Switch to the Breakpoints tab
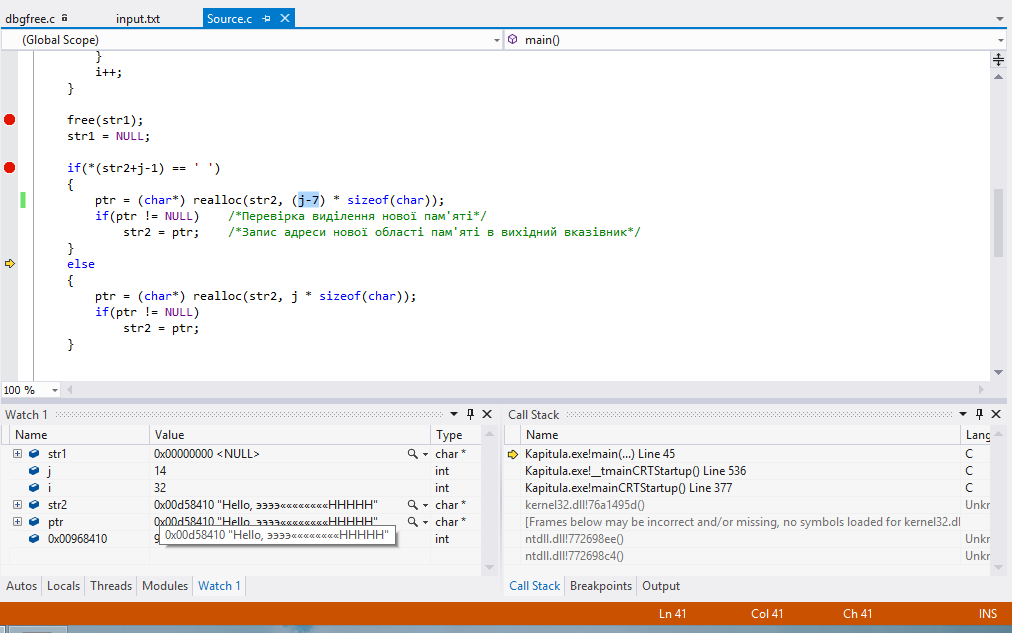 [600, 586]
